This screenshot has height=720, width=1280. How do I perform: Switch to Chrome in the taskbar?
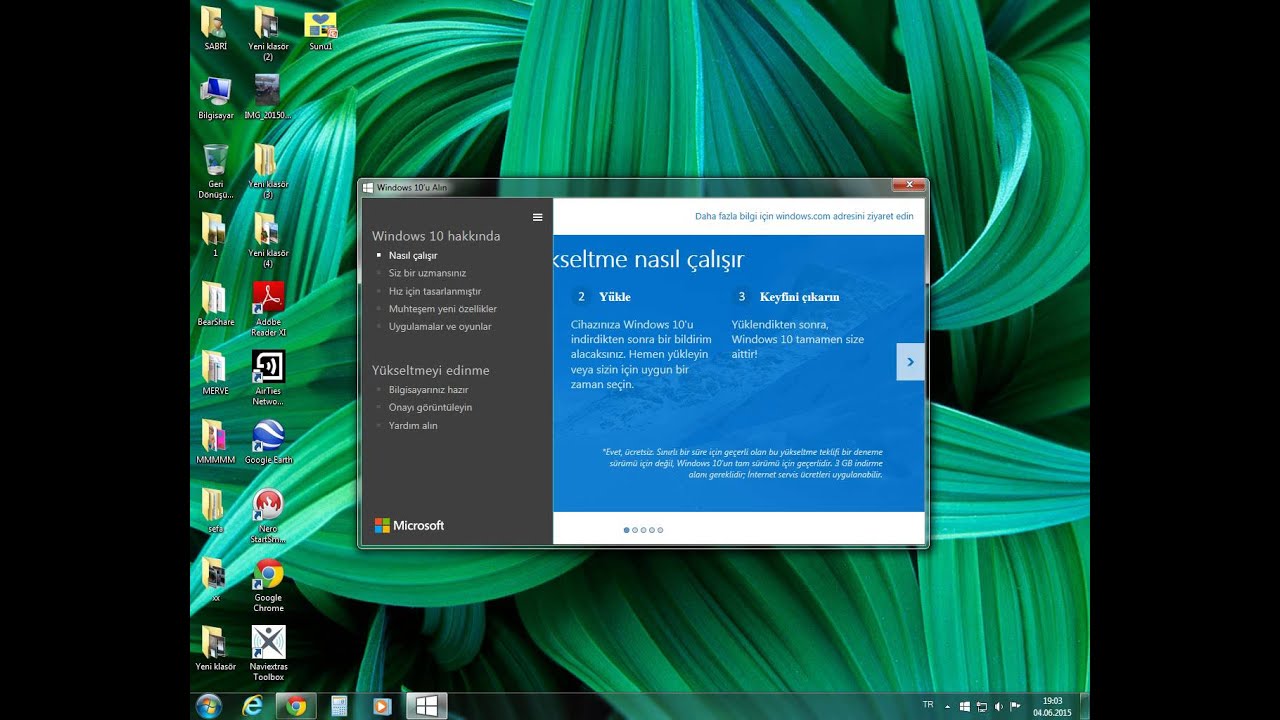point(296,706)
